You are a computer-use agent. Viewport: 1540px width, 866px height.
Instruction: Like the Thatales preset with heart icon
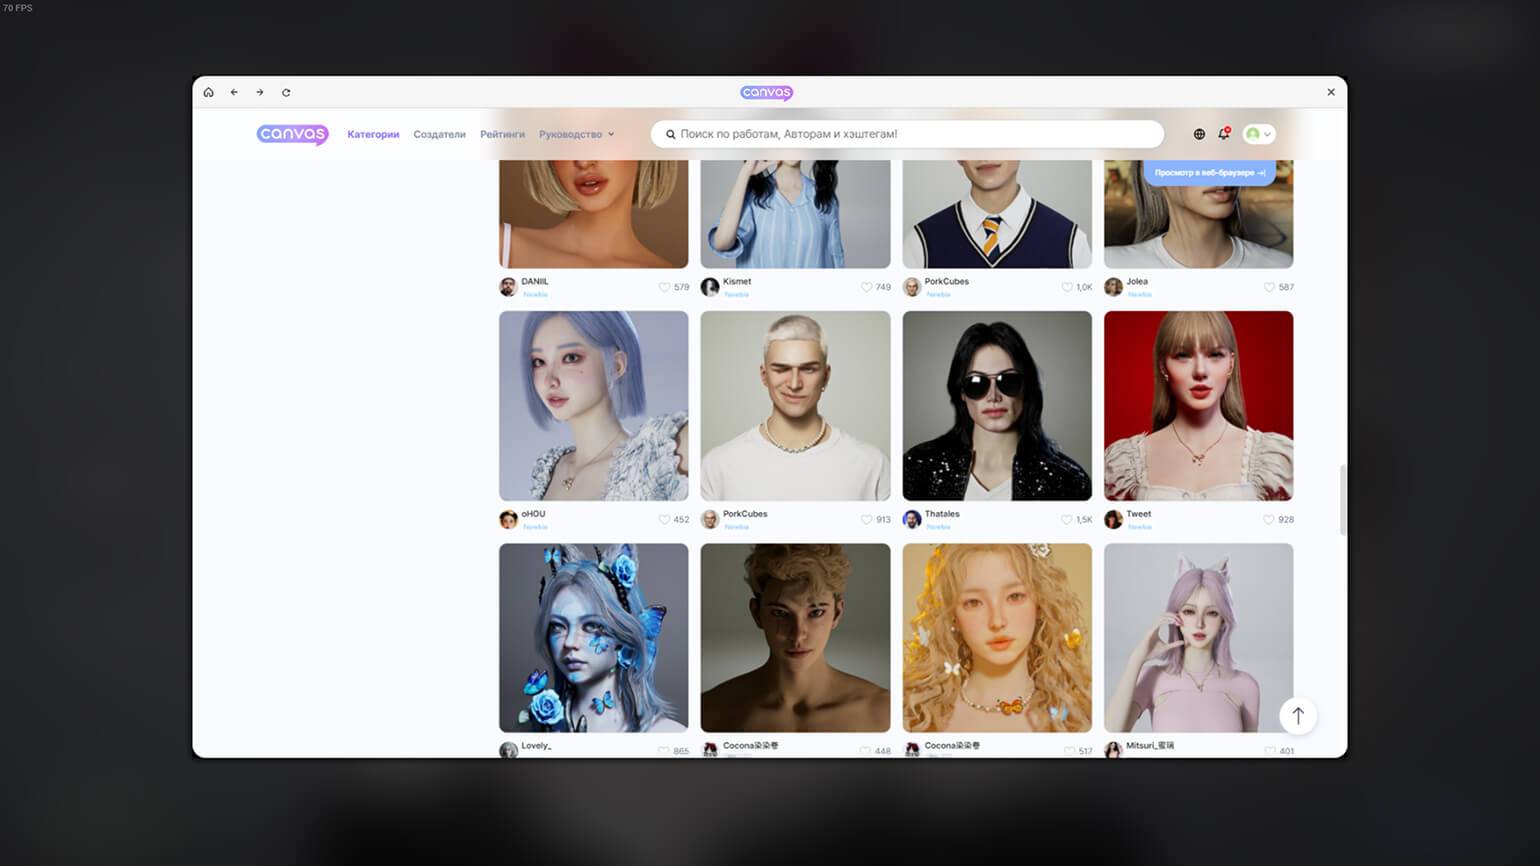pyautogui.click(x=1066, y=520)
